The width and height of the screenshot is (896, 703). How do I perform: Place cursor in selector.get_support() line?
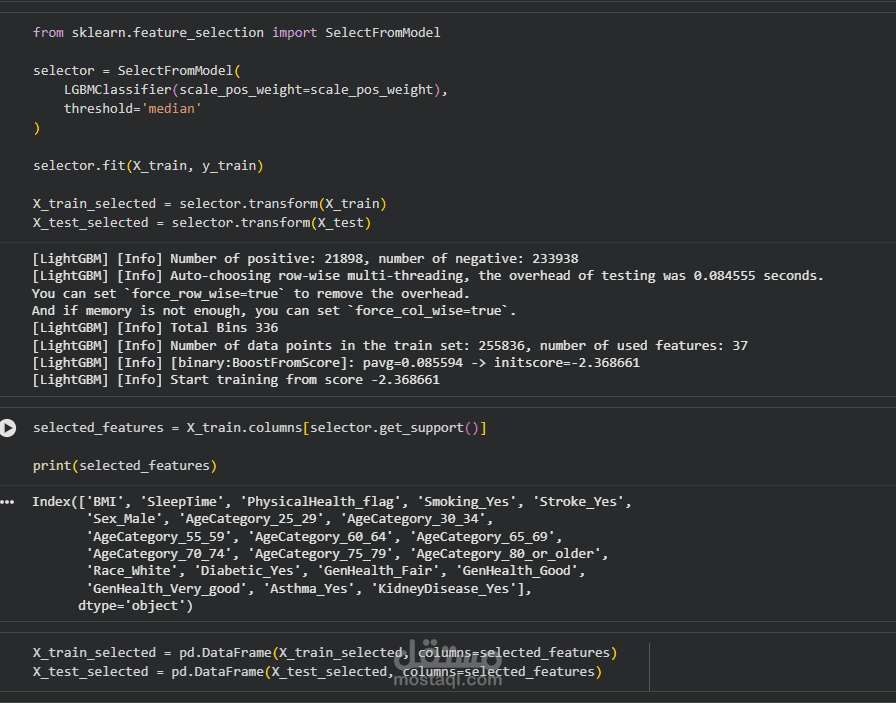260,428
